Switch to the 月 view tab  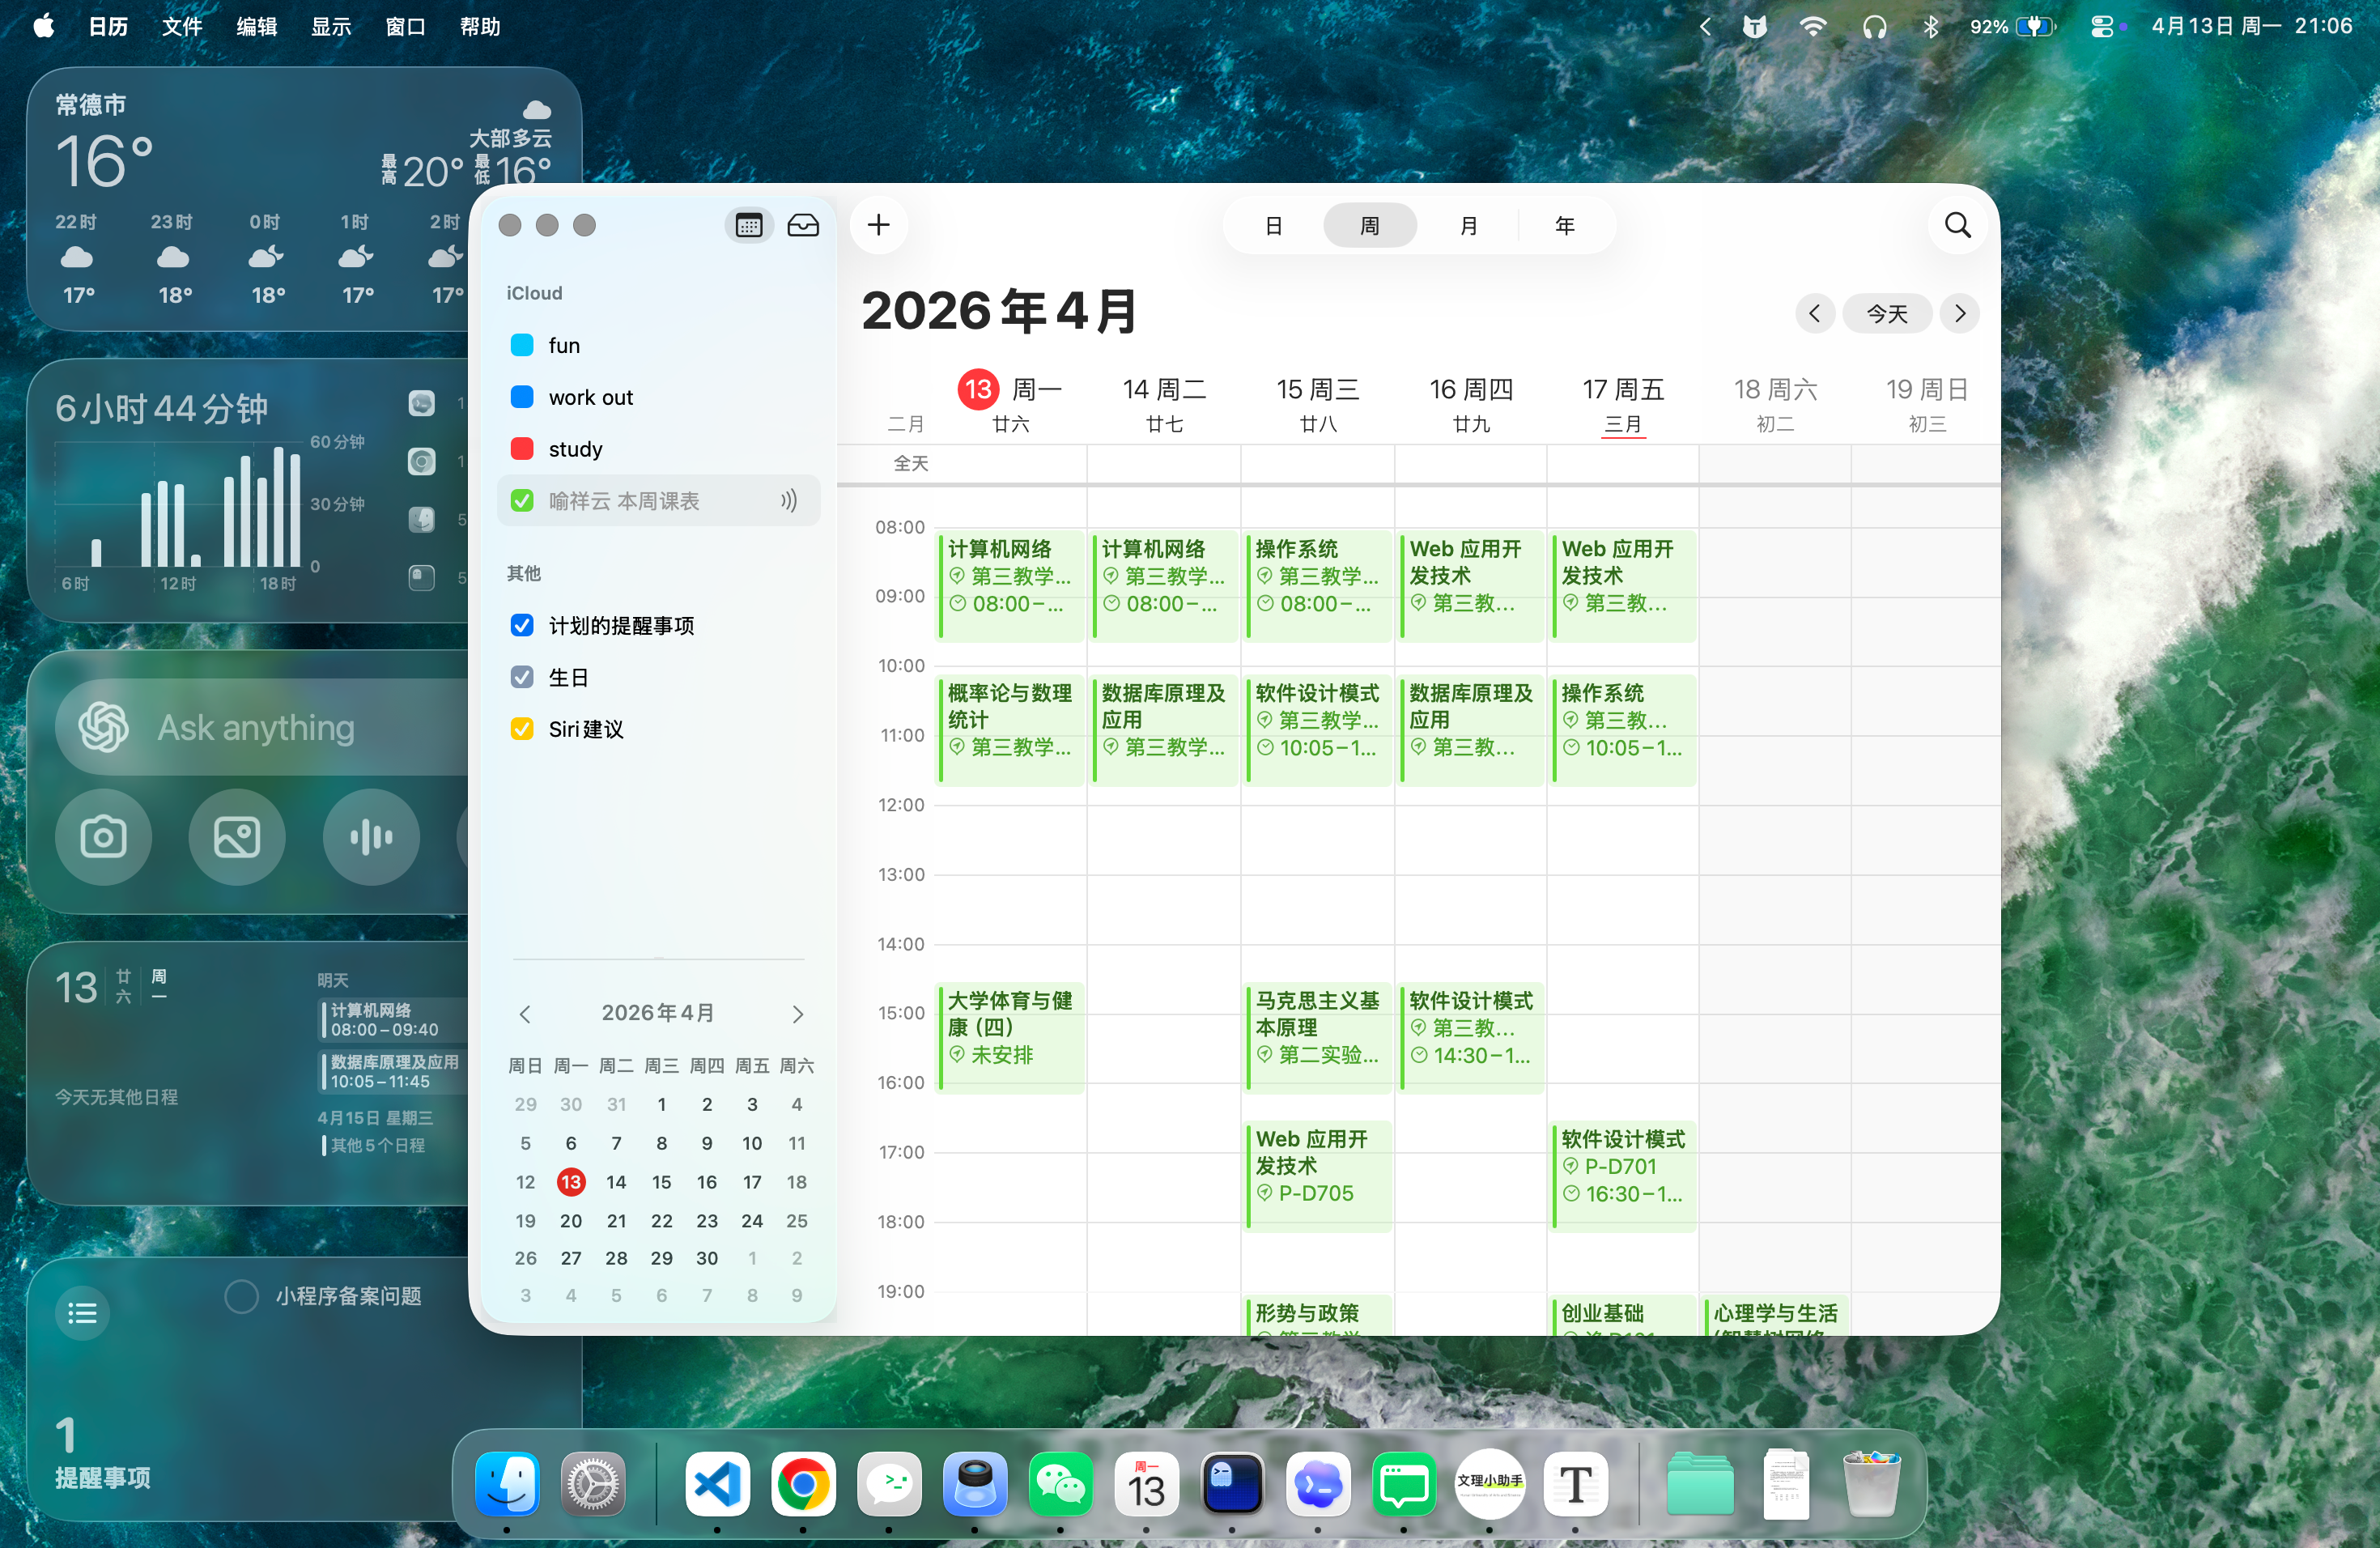tap(1467, 225)
